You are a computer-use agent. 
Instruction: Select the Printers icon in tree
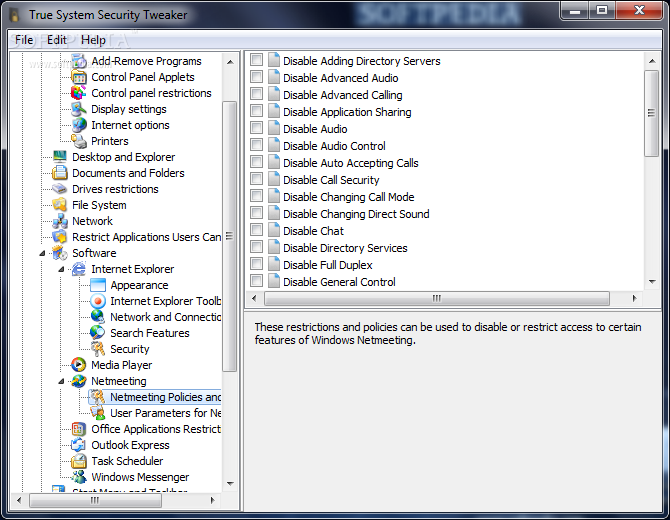(79, 141)
